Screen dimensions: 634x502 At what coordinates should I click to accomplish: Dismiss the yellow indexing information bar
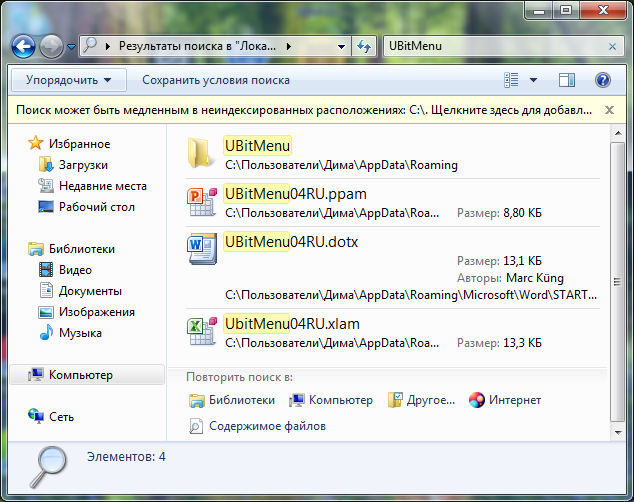point(609,110)
